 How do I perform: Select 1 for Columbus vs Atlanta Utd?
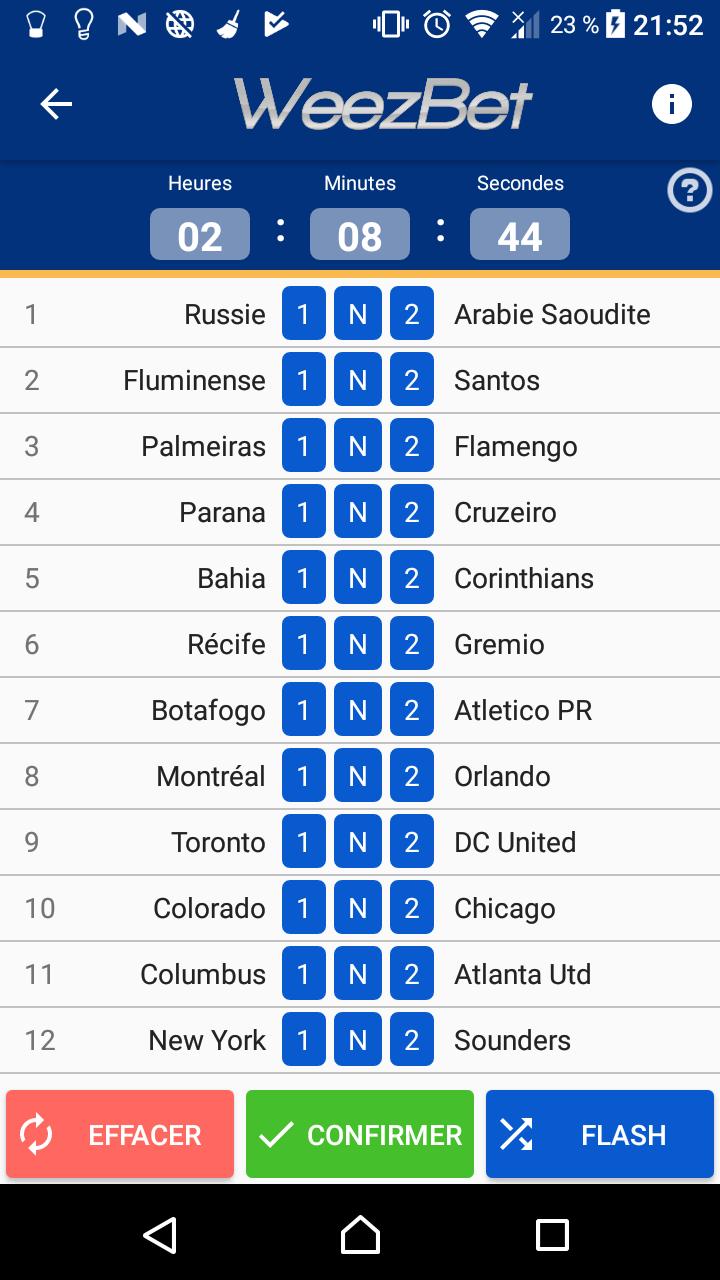(x=304, y=974)
